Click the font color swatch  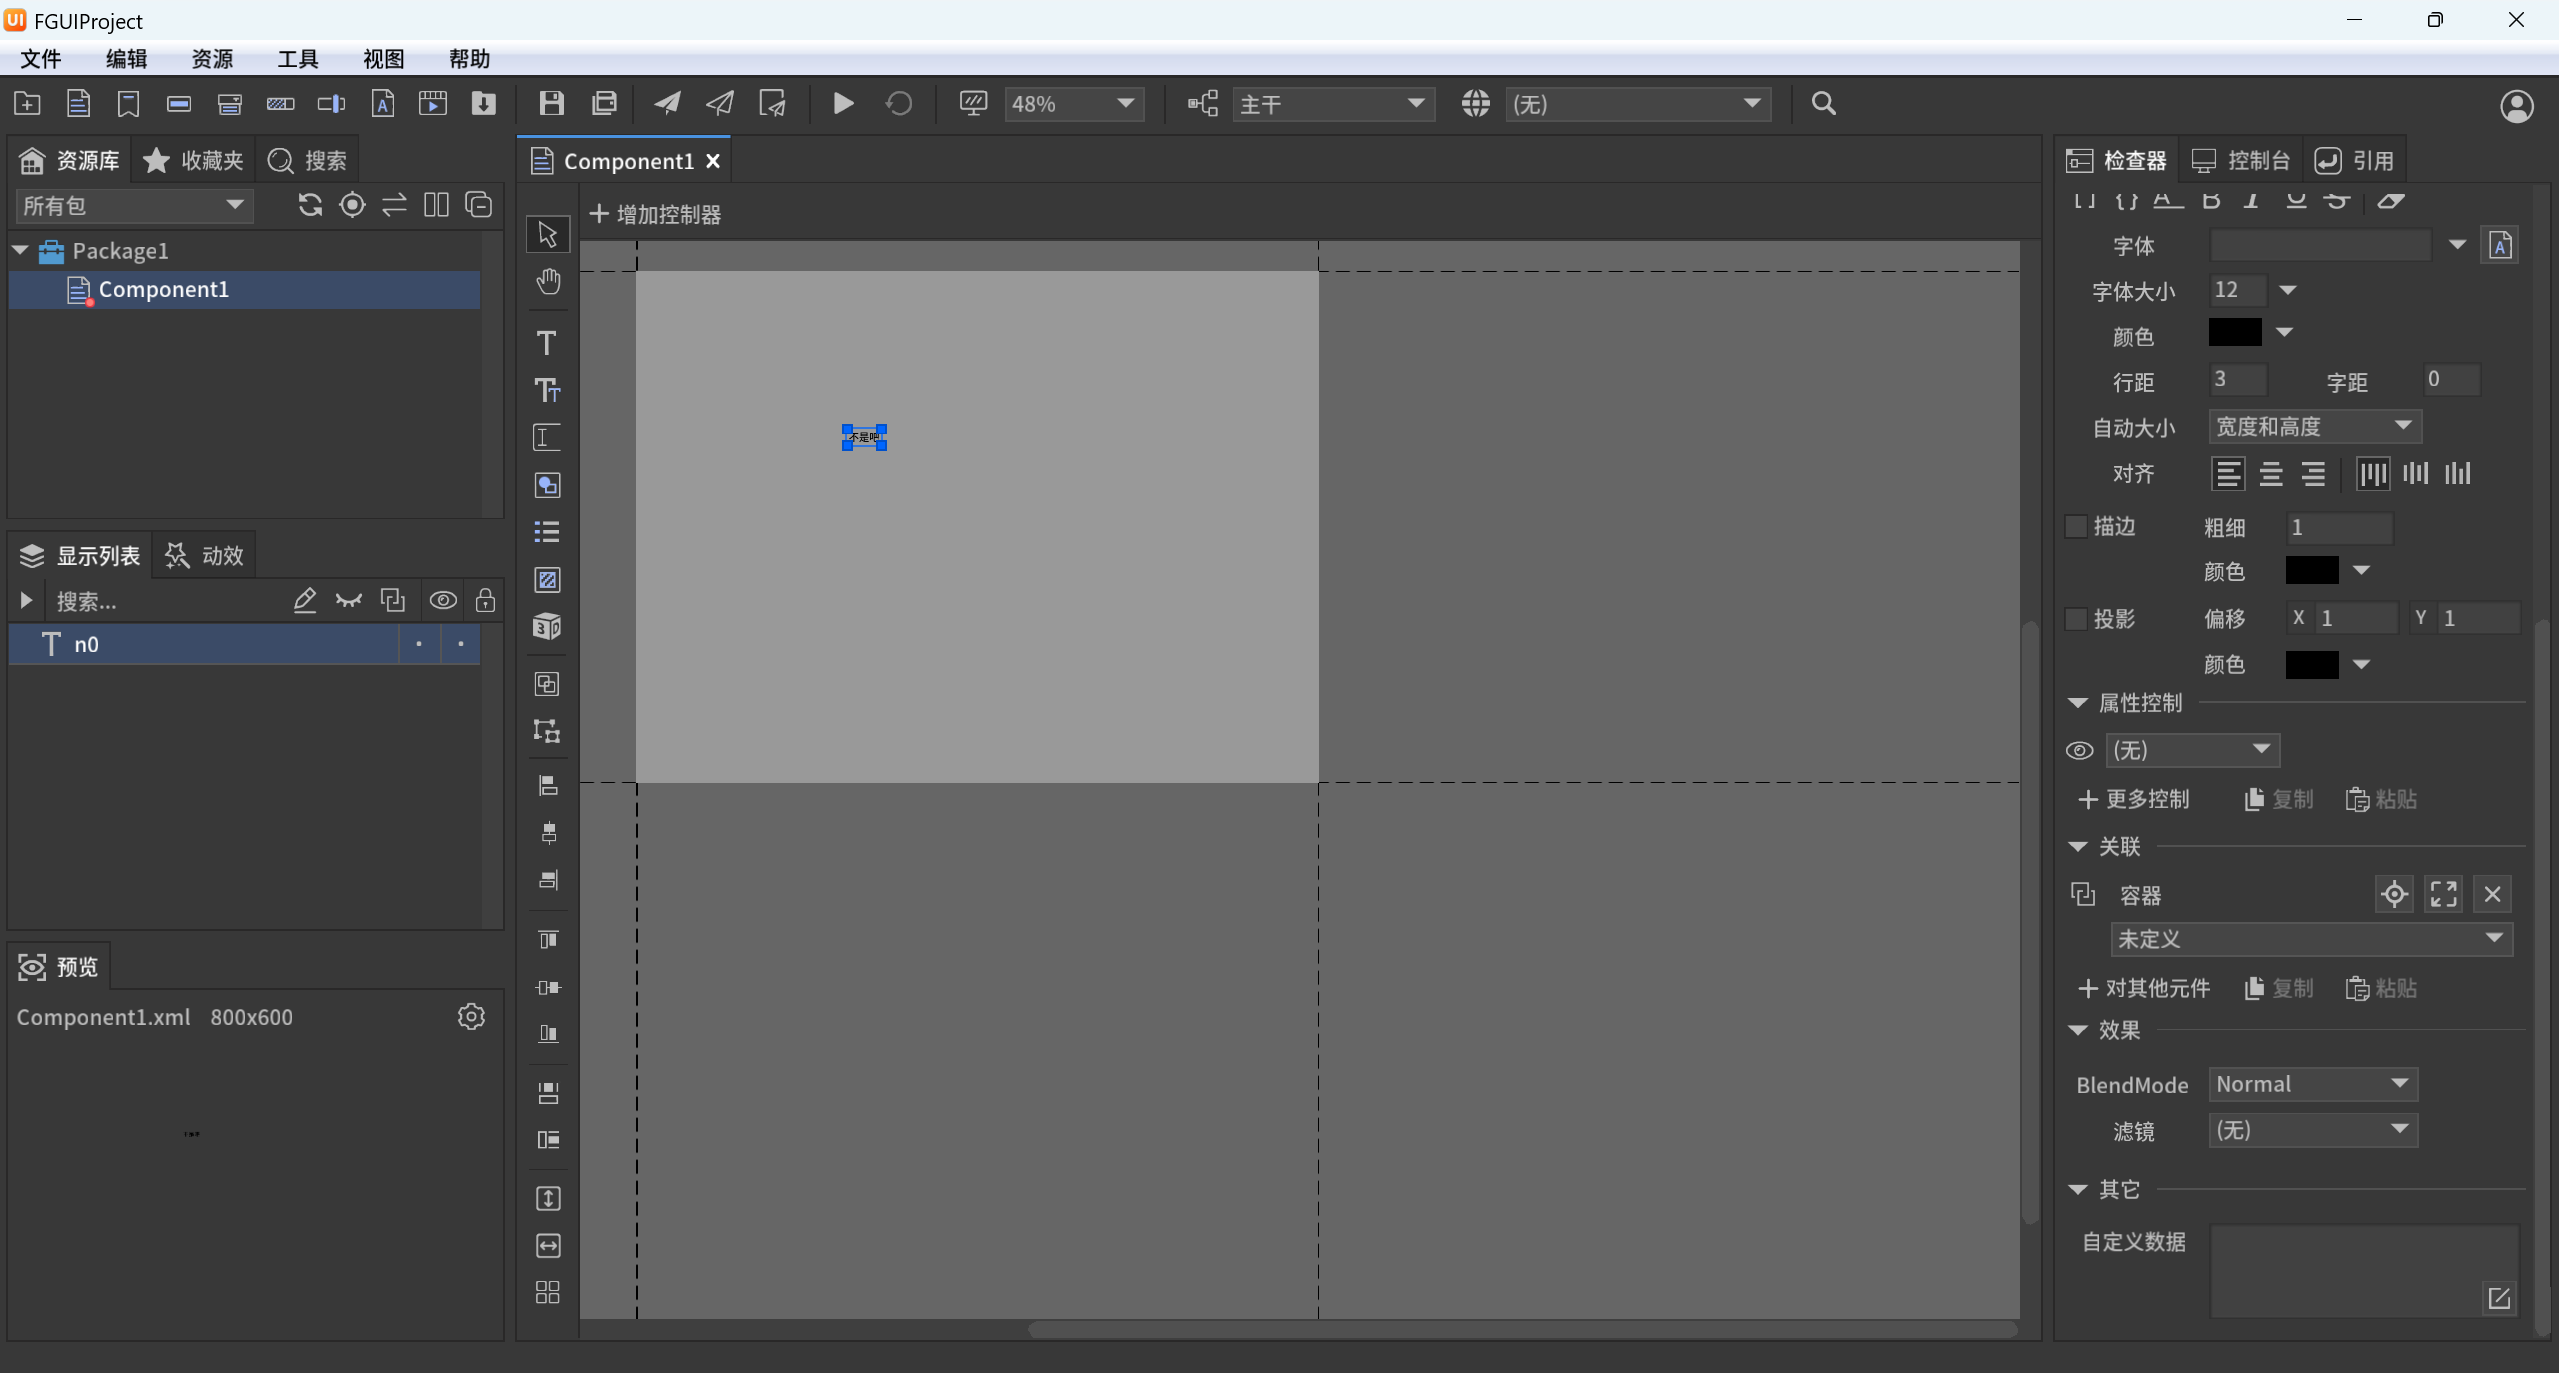[x=2234, y=333]
